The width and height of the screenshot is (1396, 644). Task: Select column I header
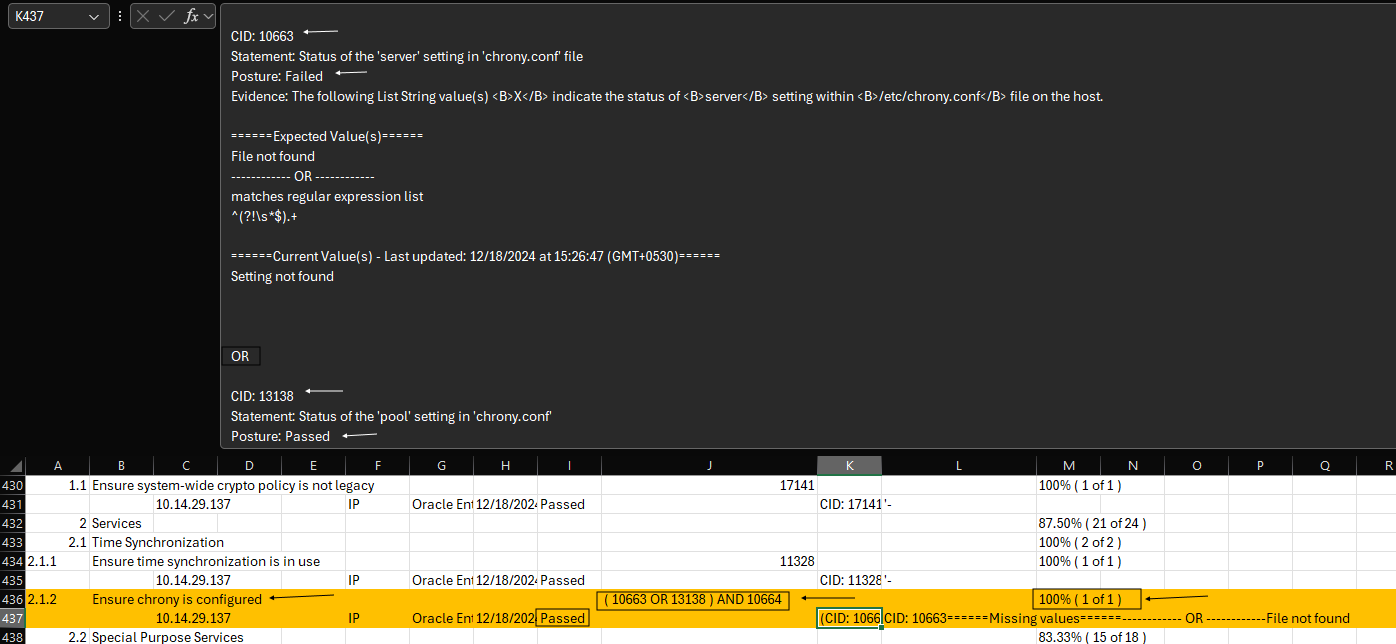[x=569, y=466]
